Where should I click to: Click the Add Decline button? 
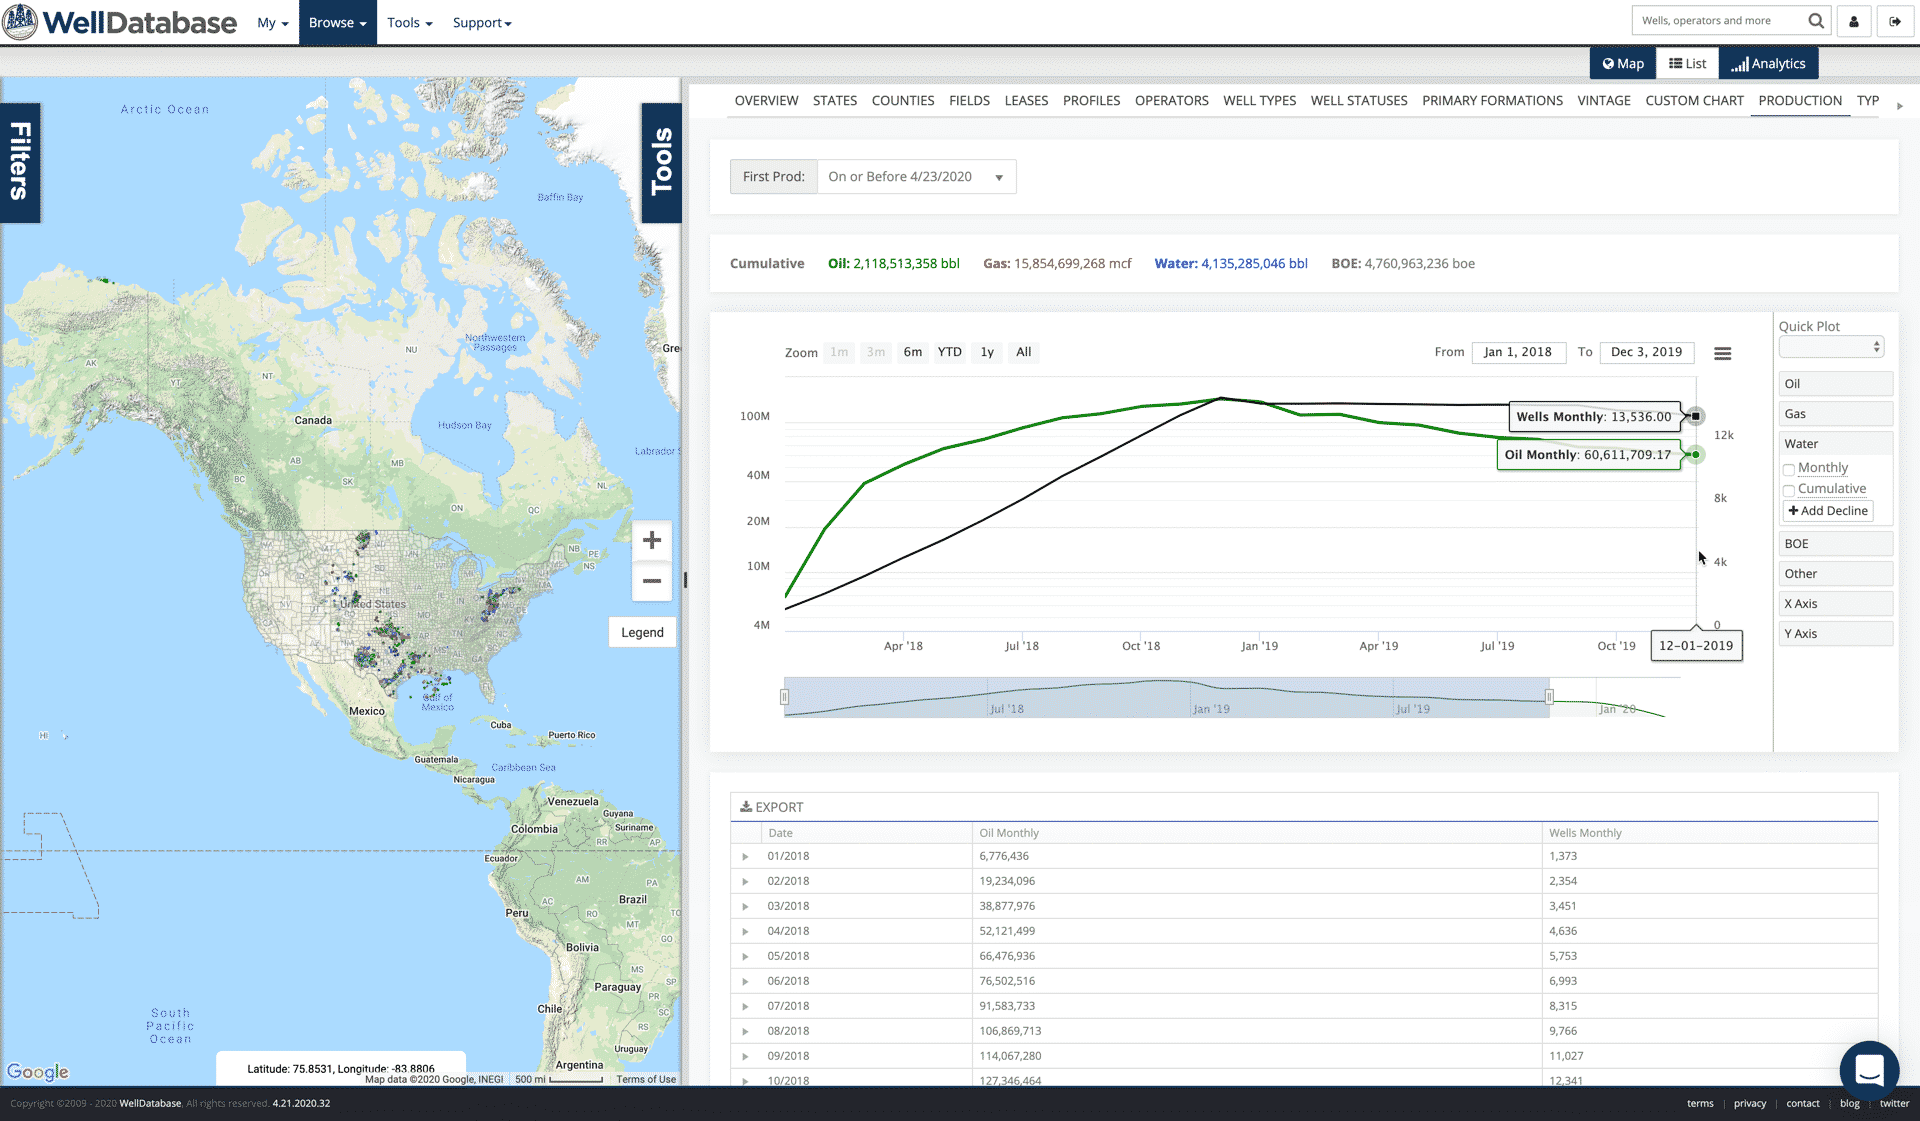click(1827, 510)
